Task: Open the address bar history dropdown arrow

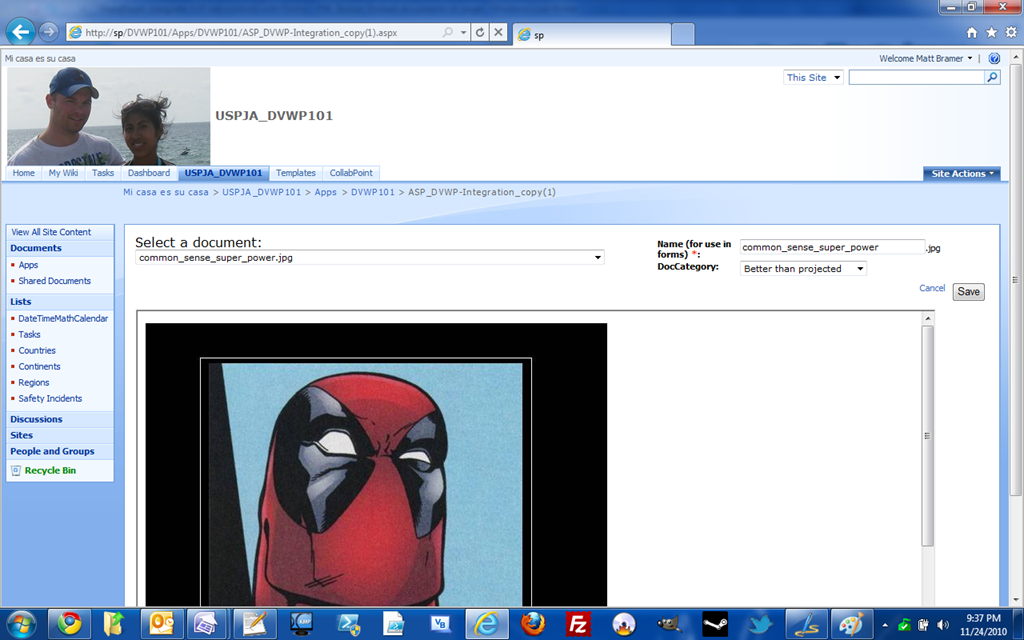Action: click(x=463, y=32)
